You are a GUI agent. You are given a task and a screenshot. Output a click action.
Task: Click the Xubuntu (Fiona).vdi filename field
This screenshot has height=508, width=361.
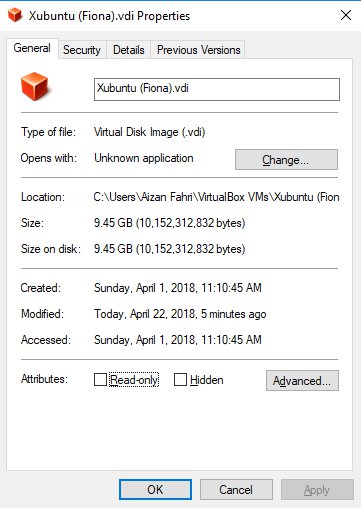point(217,89)
